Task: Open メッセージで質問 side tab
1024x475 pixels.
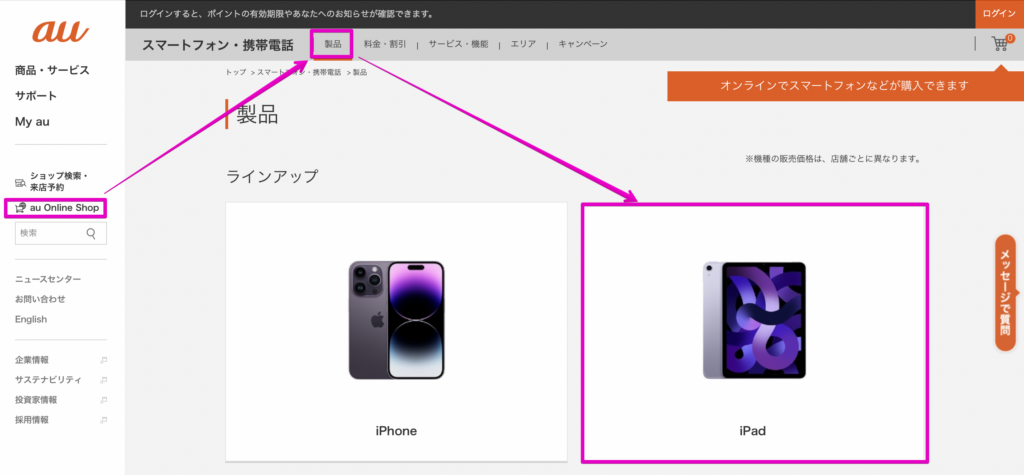Action: pos(1006,292)
